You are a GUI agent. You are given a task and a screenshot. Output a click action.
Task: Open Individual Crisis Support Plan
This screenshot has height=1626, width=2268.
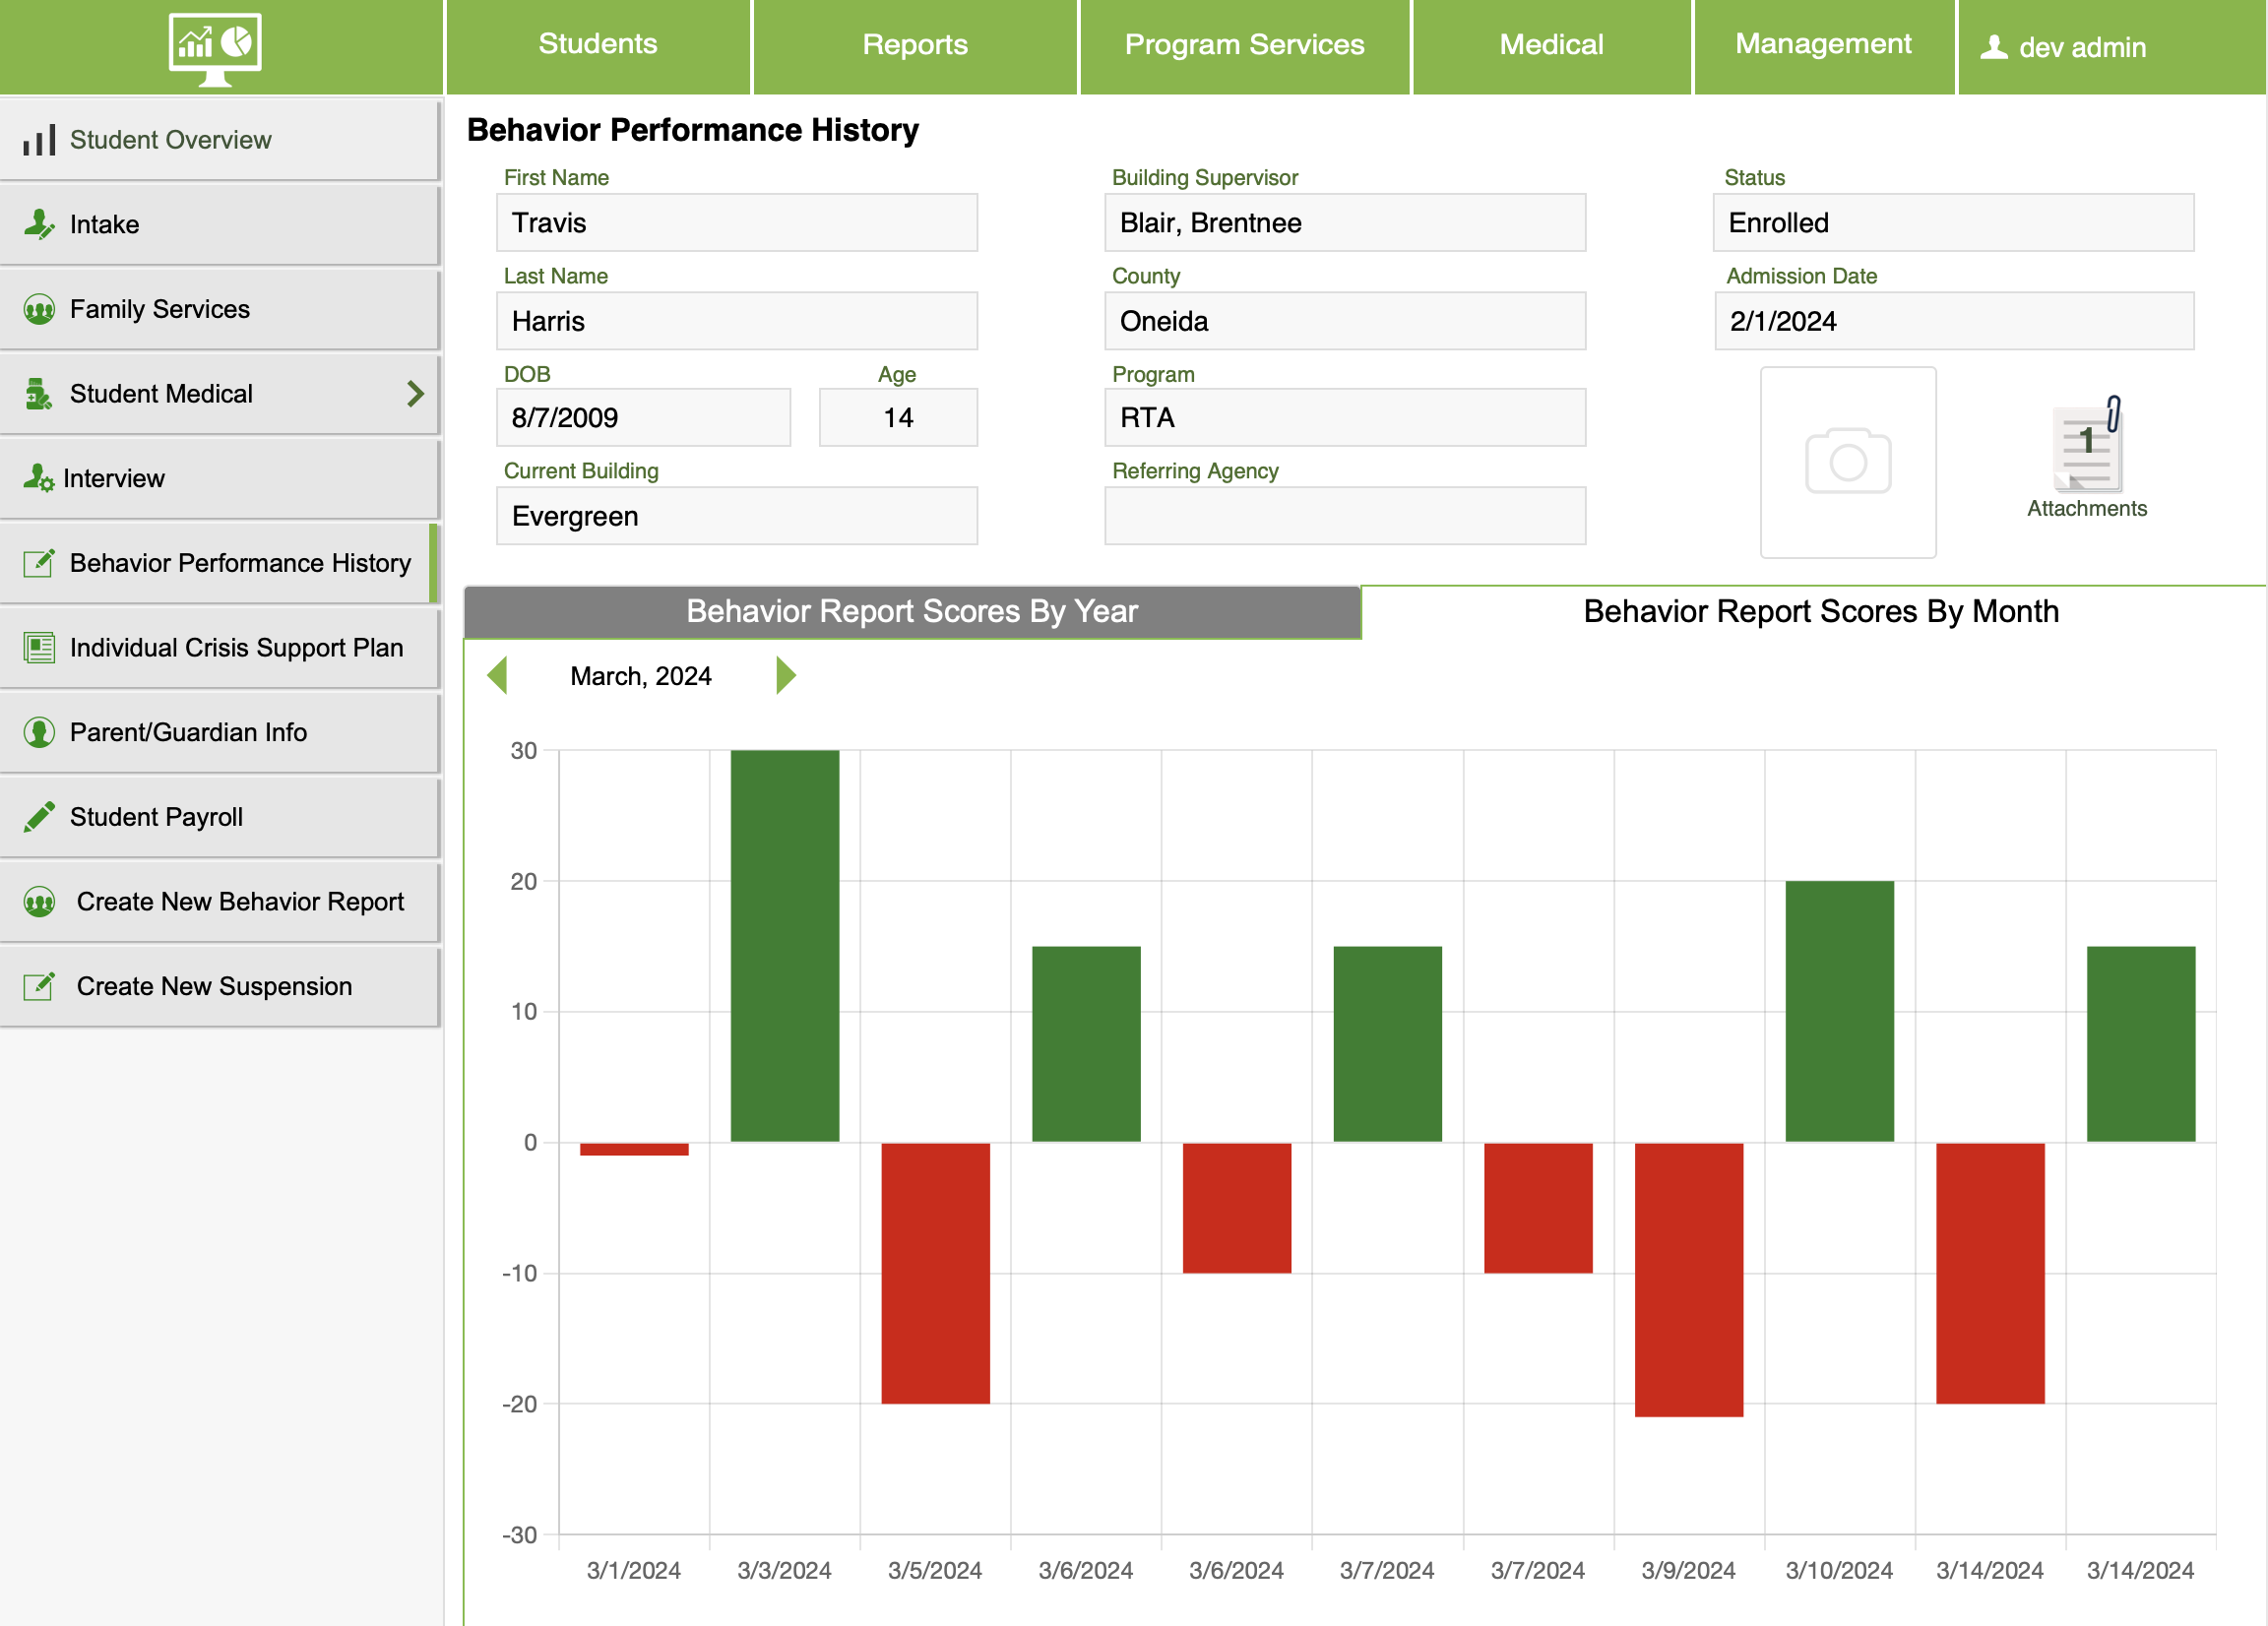pyautogui.click(x=219, y=648)
